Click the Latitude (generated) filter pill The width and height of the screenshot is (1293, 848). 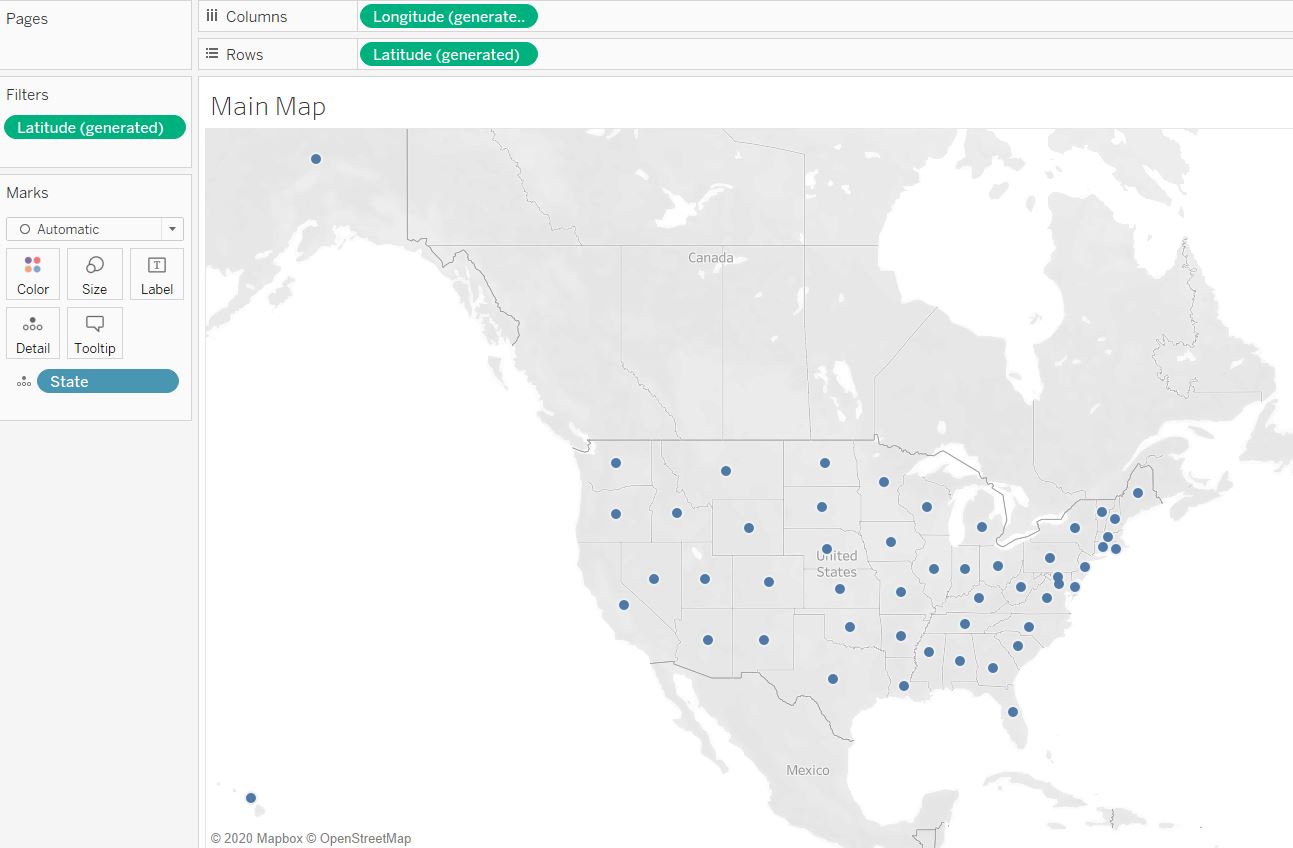click(94, 127)
